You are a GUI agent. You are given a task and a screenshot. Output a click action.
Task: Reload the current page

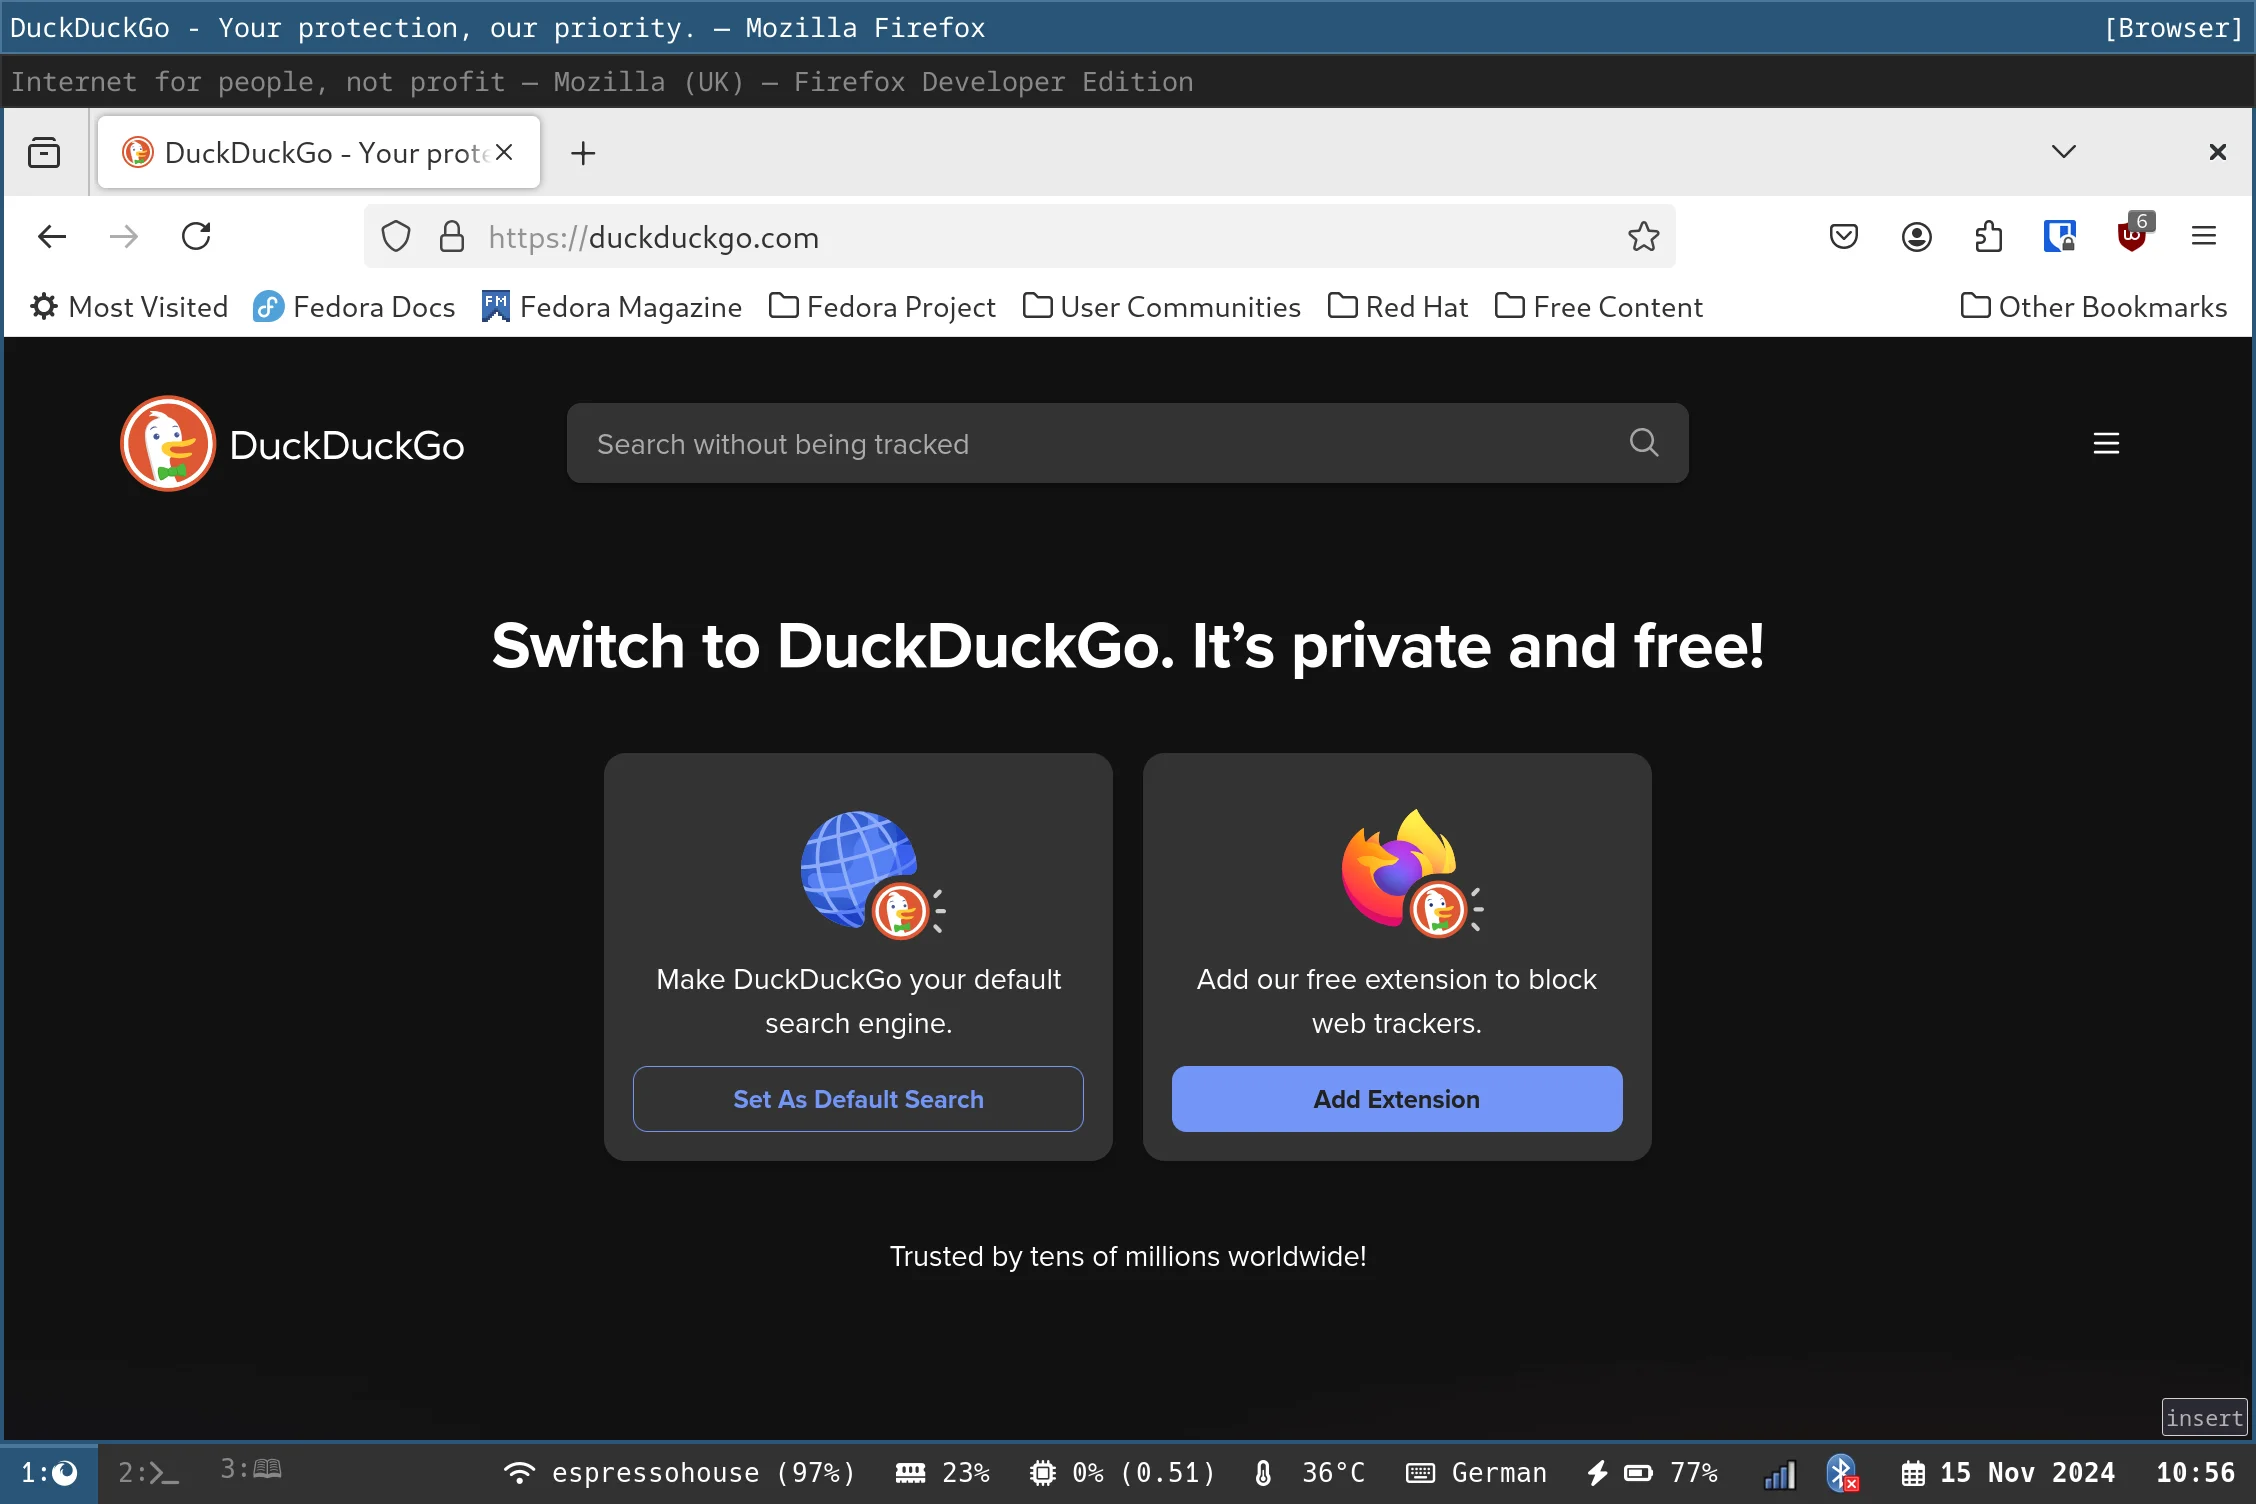tap(196, 237)
